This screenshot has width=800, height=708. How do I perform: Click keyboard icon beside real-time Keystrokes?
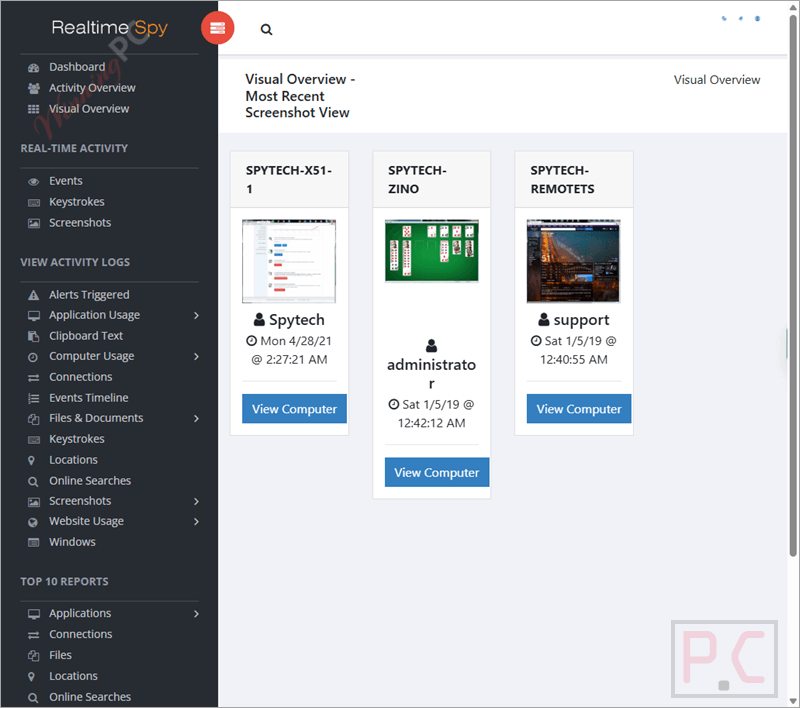[x=34, y=203]
